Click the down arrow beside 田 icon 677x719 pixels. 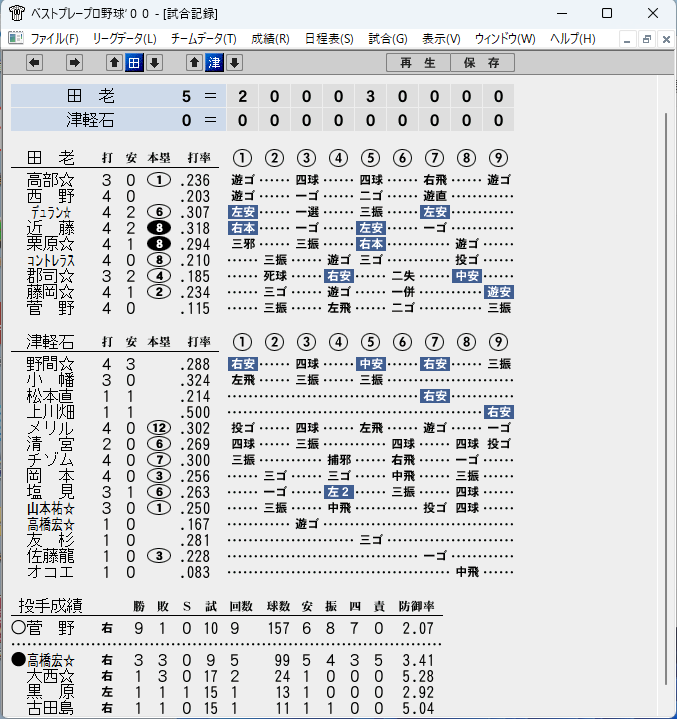[x=155, y=62]
